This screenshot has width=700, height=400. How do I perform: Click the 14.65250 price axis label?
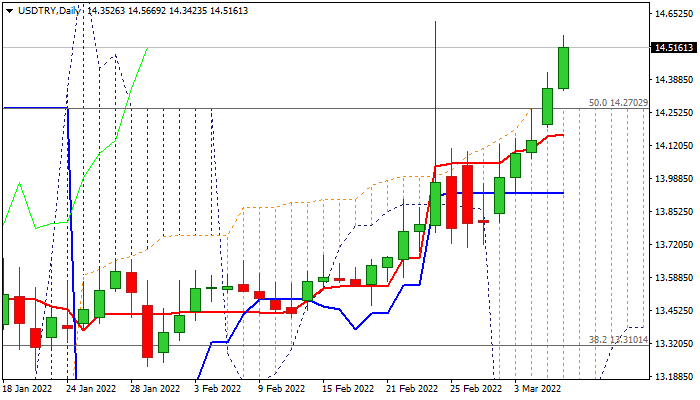click(673, 14)
